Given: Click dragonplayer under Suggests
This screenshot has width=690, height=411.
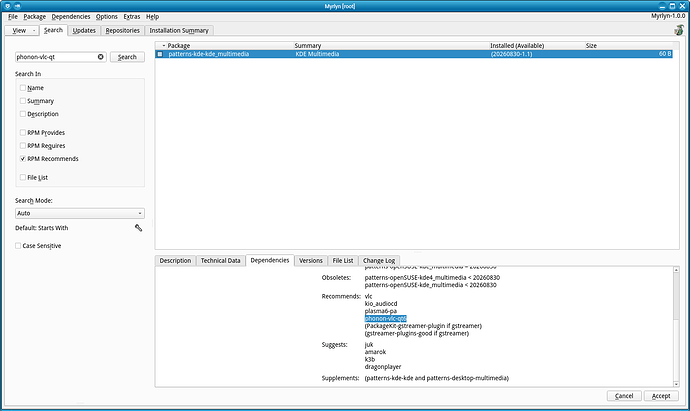Looking at the screenshot, I should pyautogui.click(x=383, y=367).
